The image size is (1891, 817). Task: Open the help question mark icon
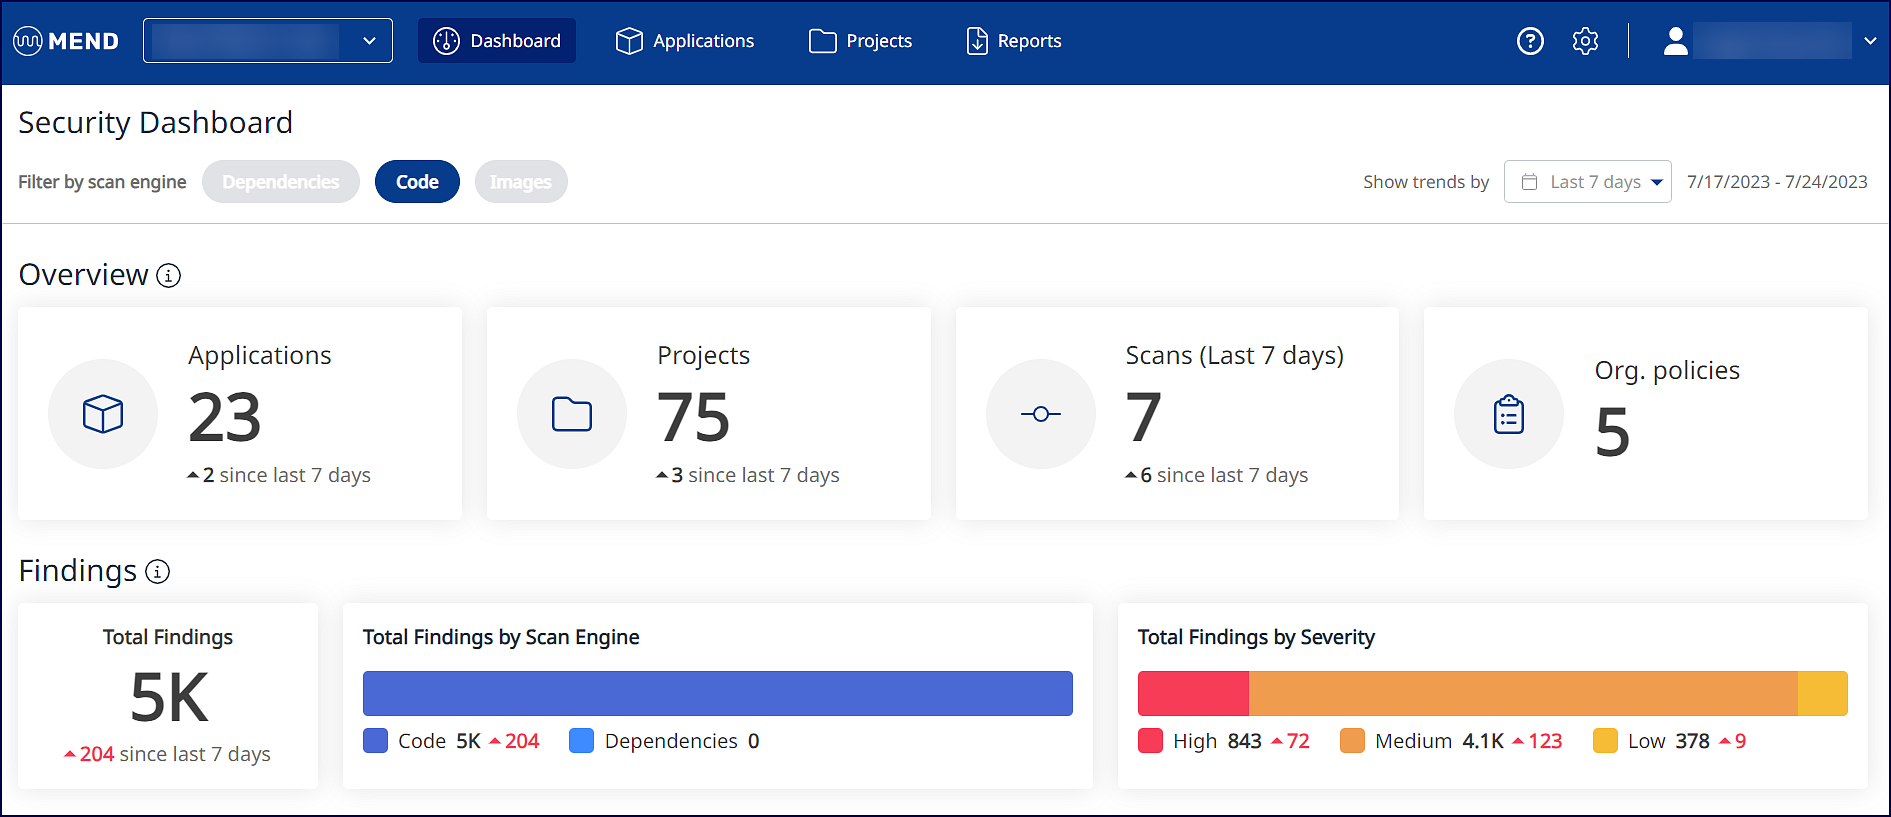tap(1530, 41)
